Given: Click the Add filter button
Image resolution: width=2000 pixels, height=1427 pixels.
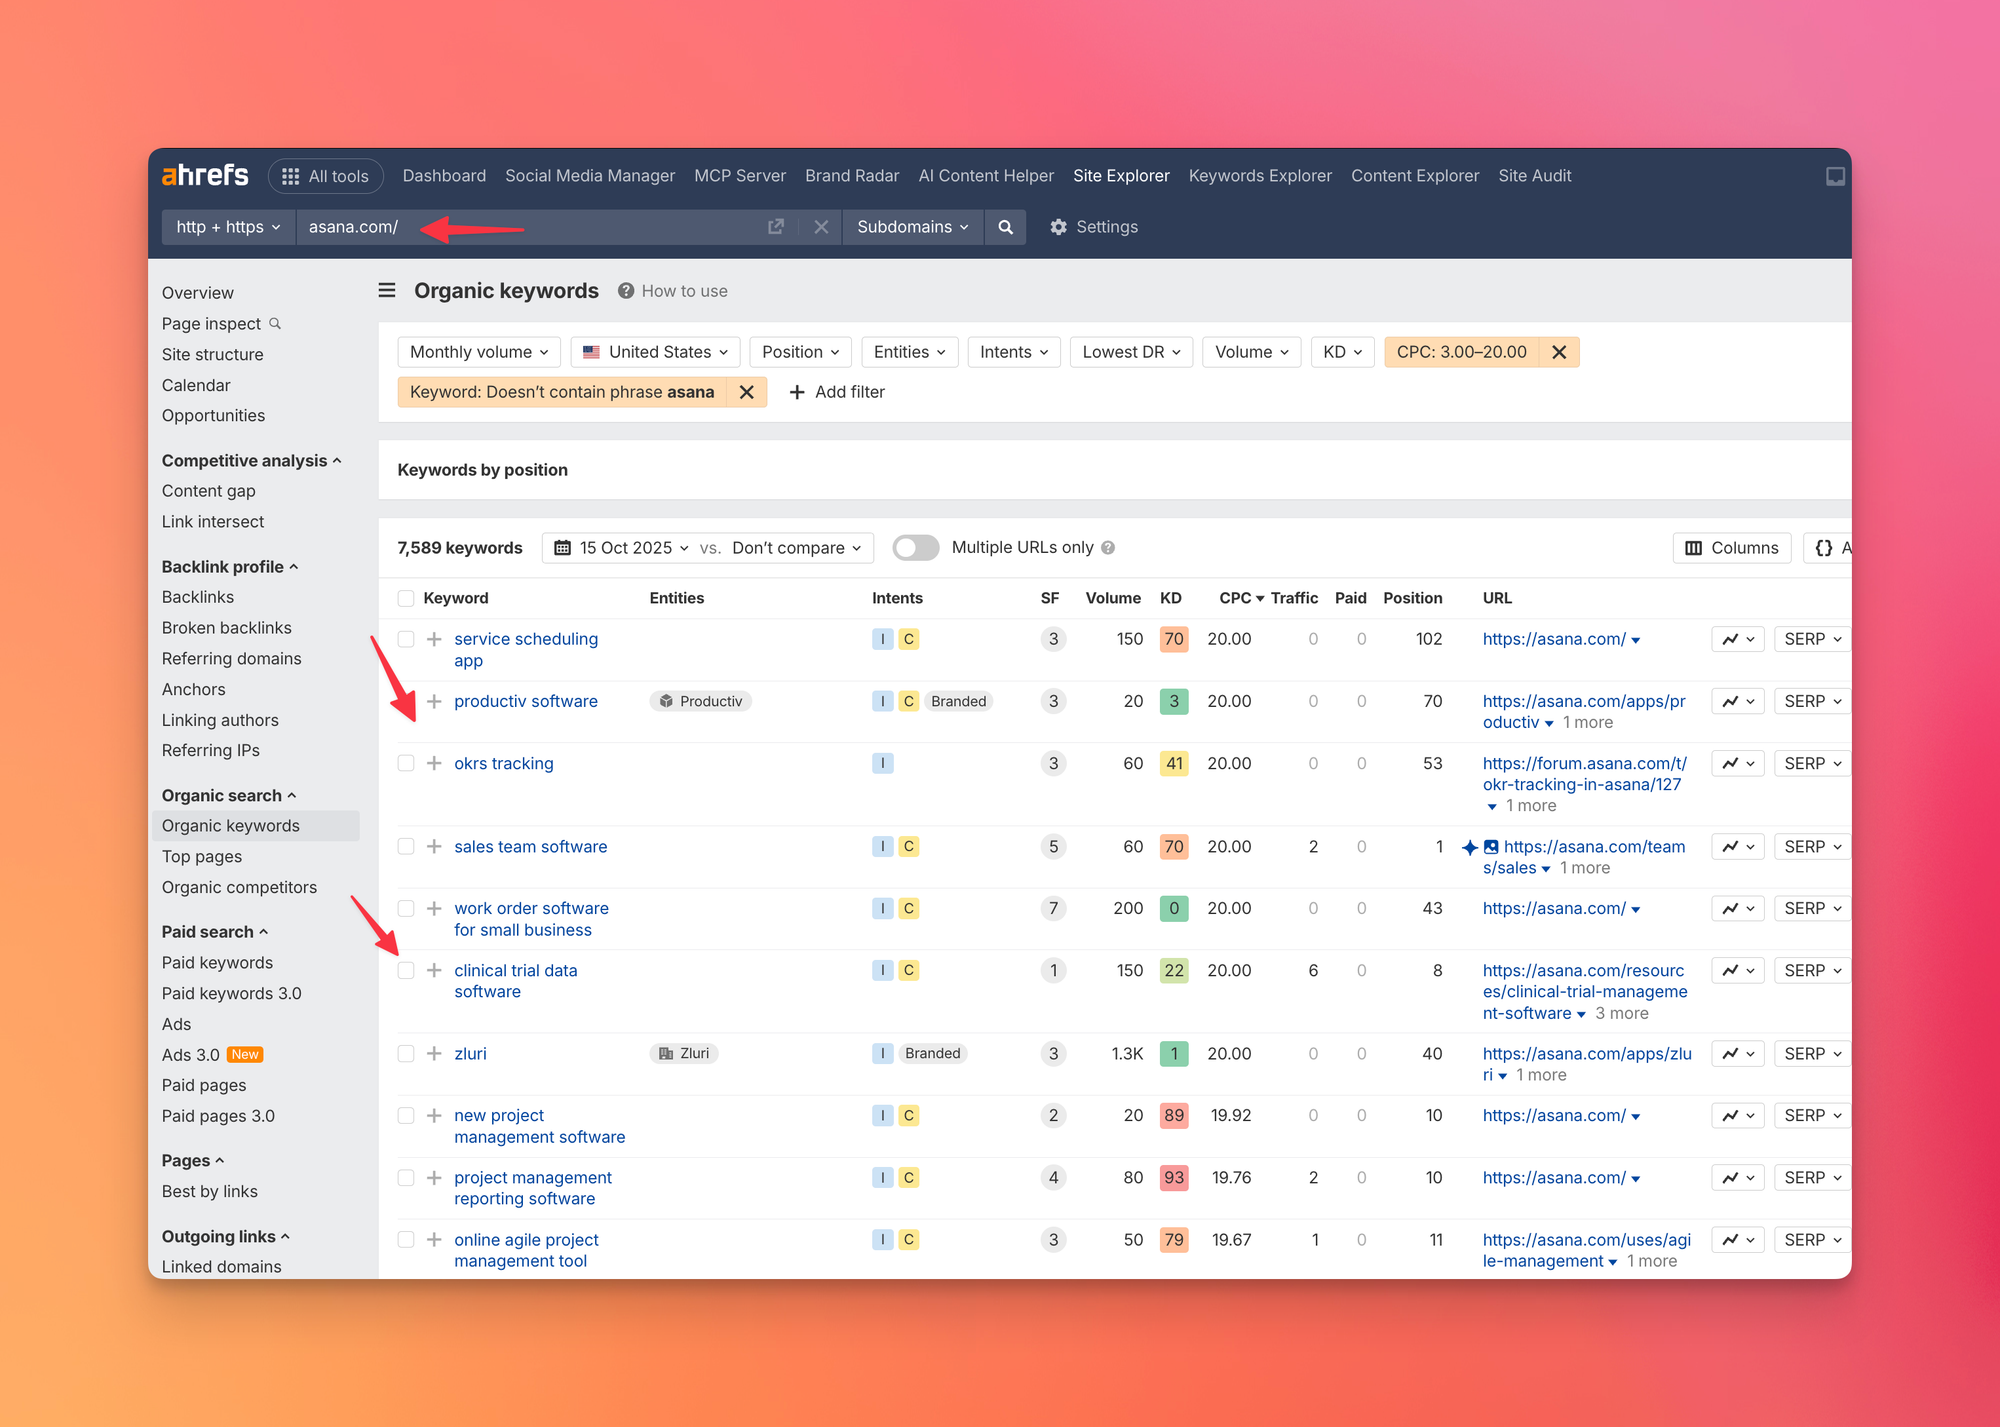Looking at the screenshot, I should click(x=837, y=392).
